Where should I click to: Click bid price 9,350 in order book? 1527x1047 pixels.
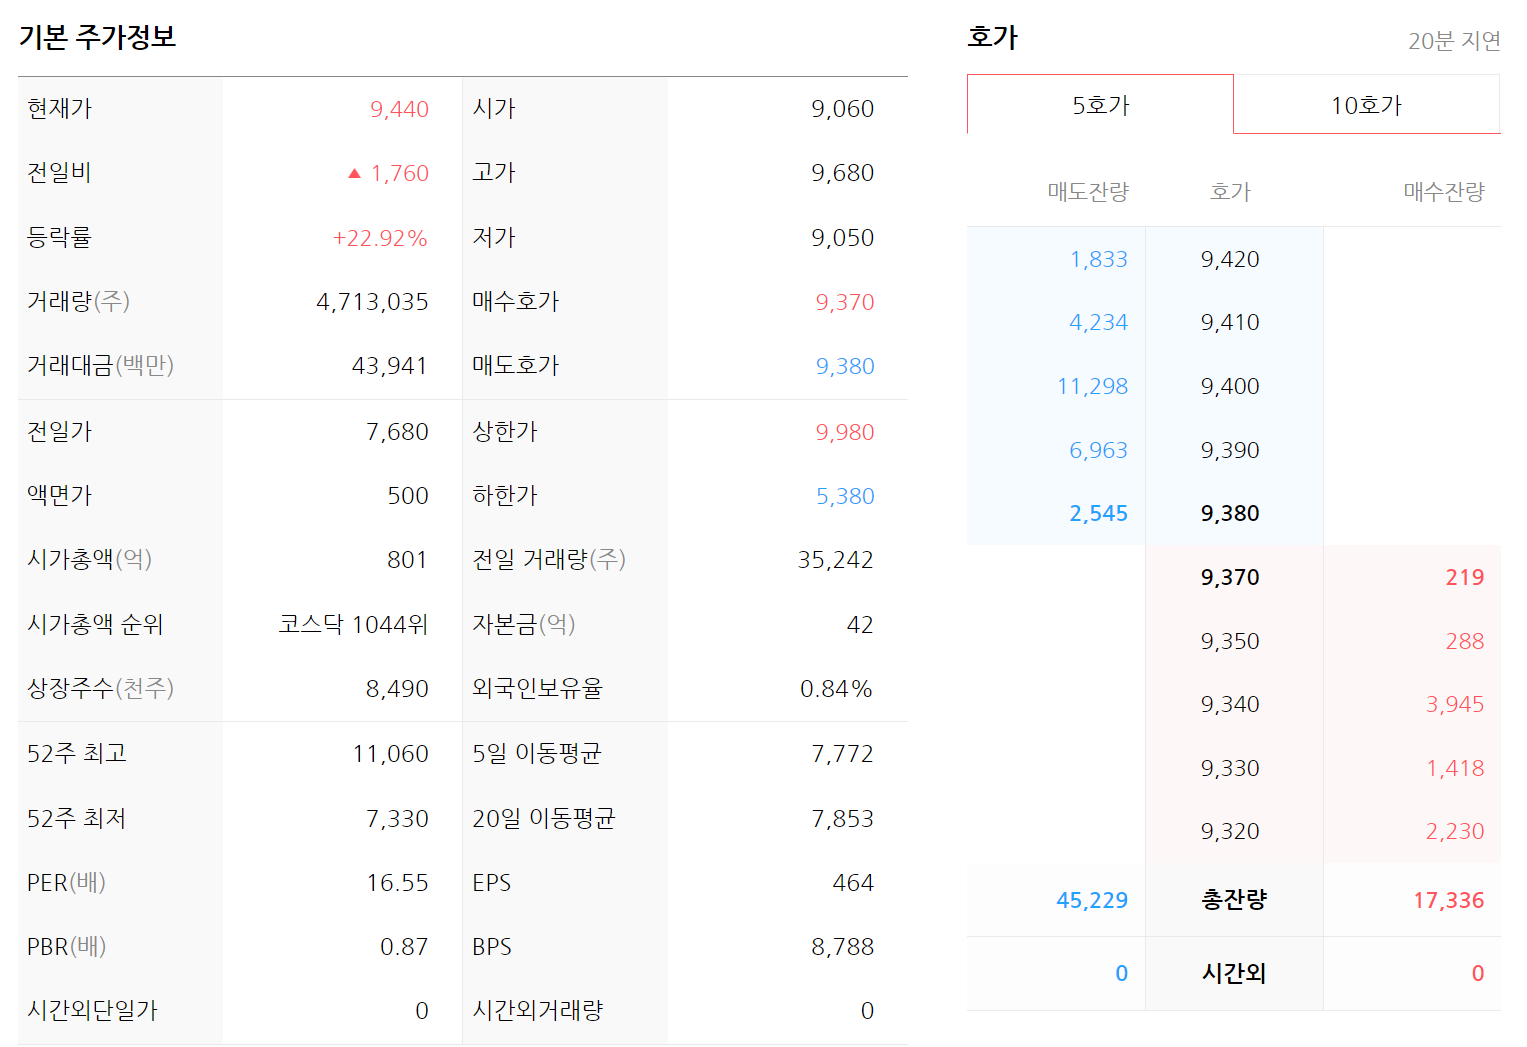point(1230,642)
